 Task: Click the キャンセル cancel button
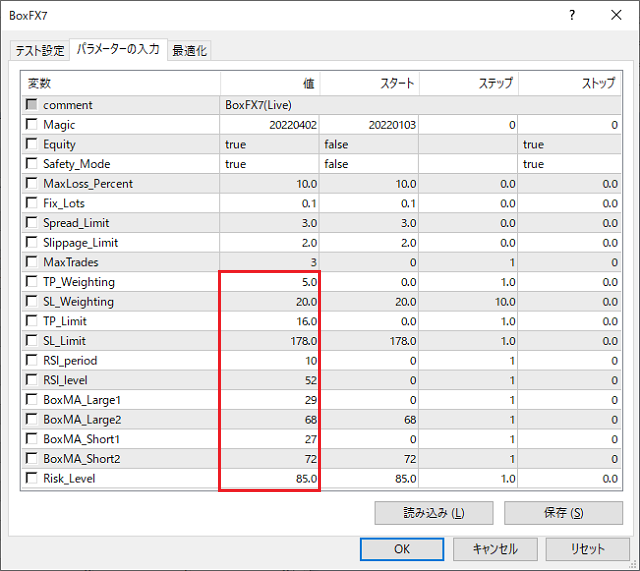pyautogui.click(x=495, y=549)
